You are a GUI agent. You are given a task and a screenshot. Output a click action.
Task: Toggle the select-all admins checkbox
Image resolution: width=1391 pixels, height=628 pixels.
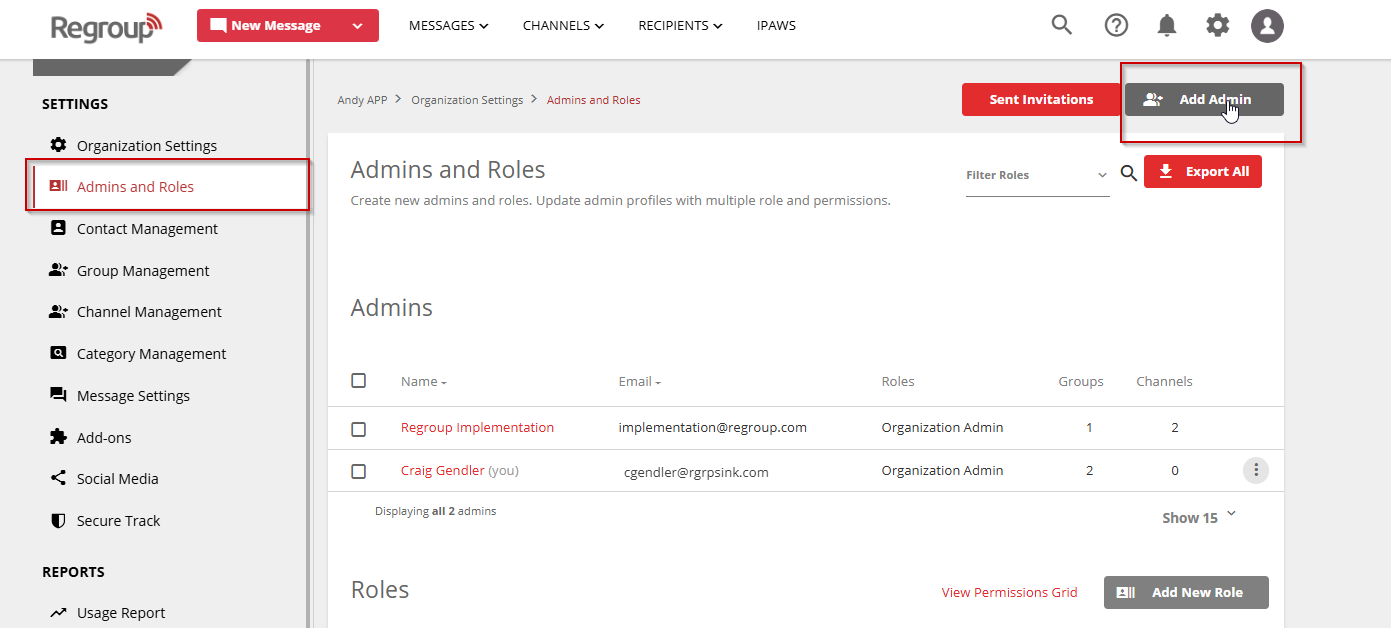359,380
